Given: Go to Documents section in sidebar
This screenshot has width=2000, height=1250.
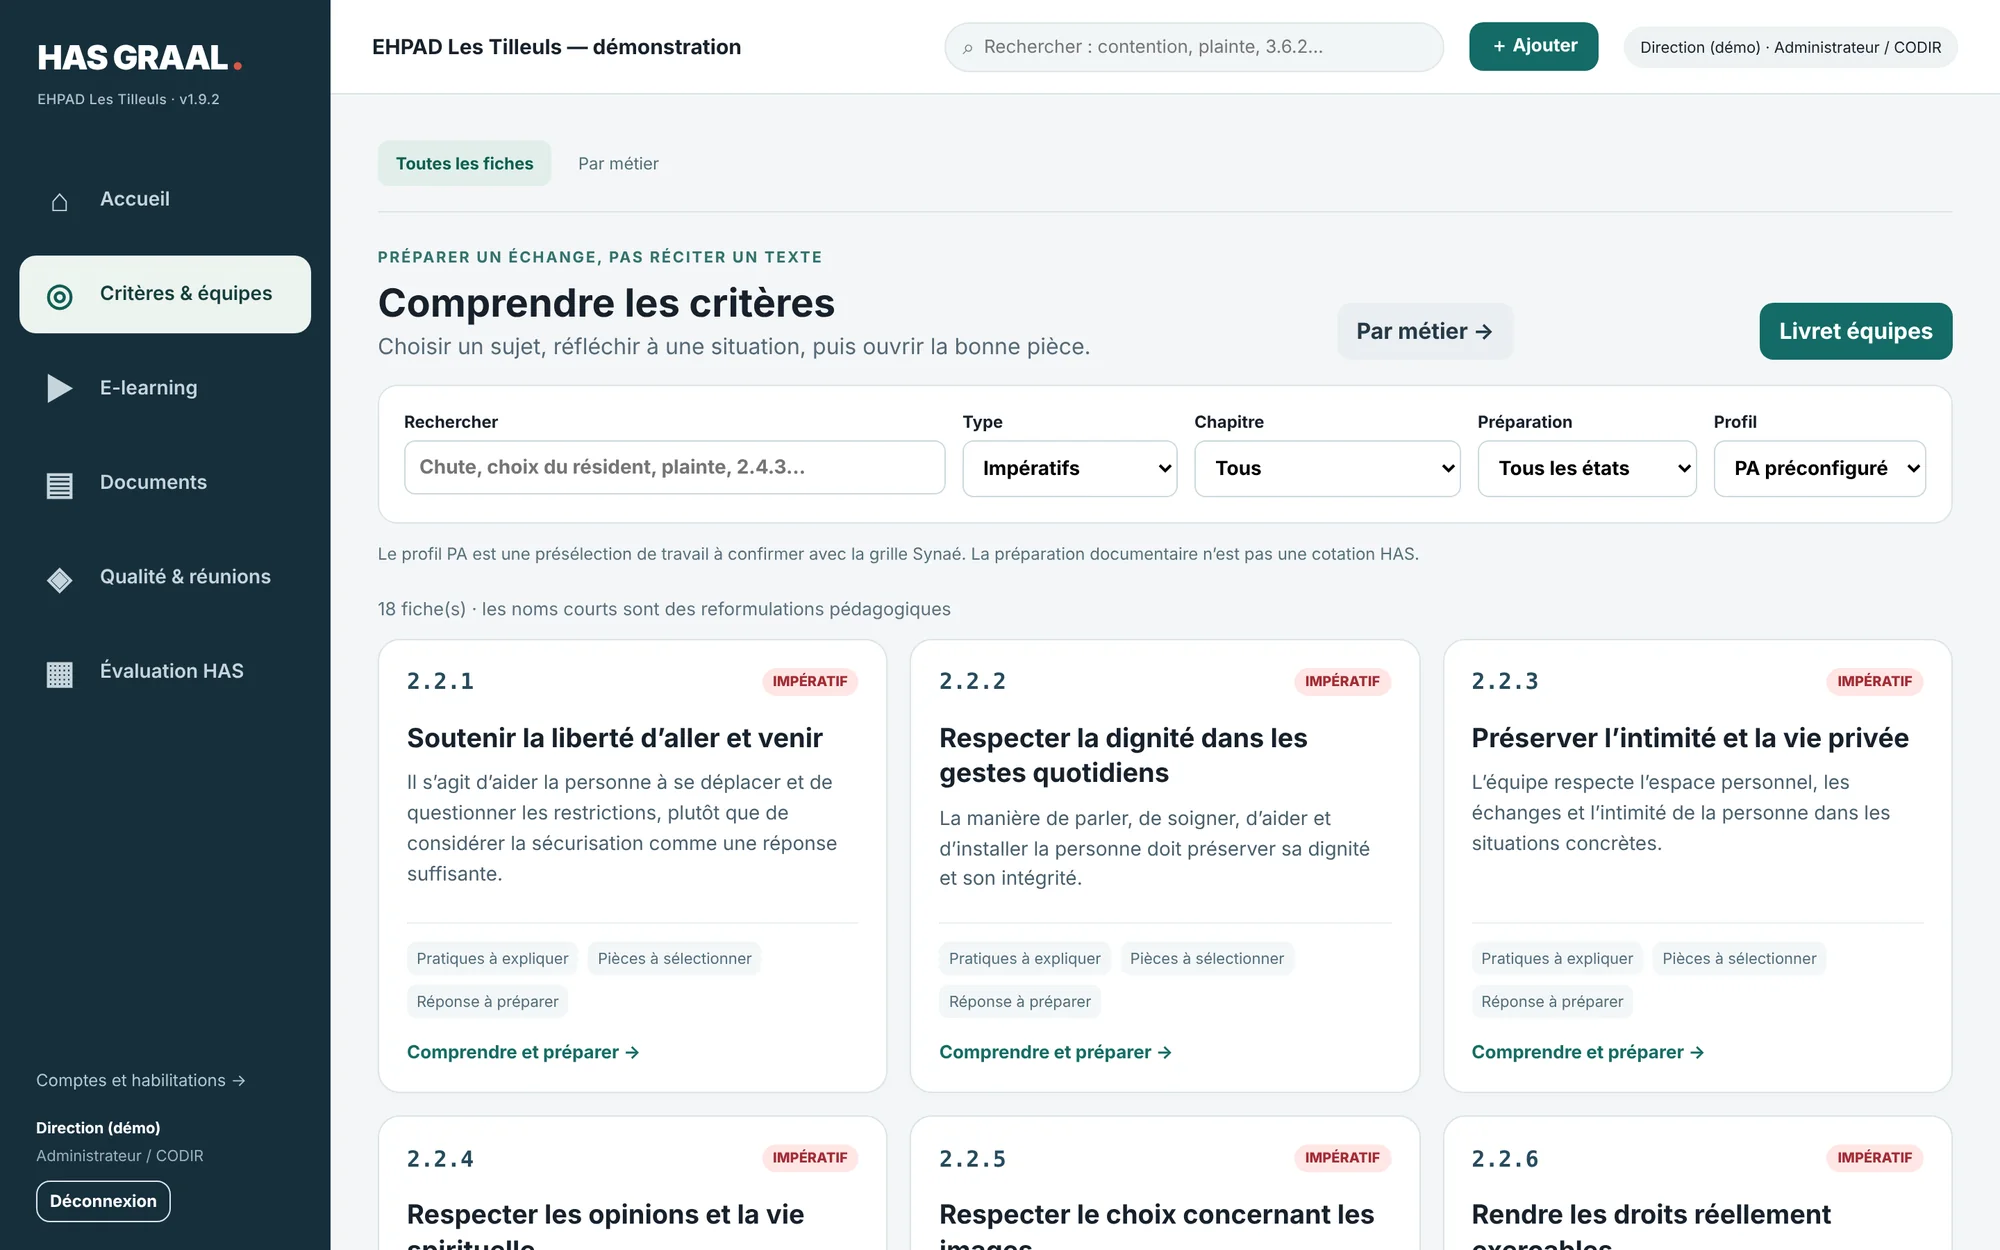Looking at the screenshot, I should pos(165,482).
